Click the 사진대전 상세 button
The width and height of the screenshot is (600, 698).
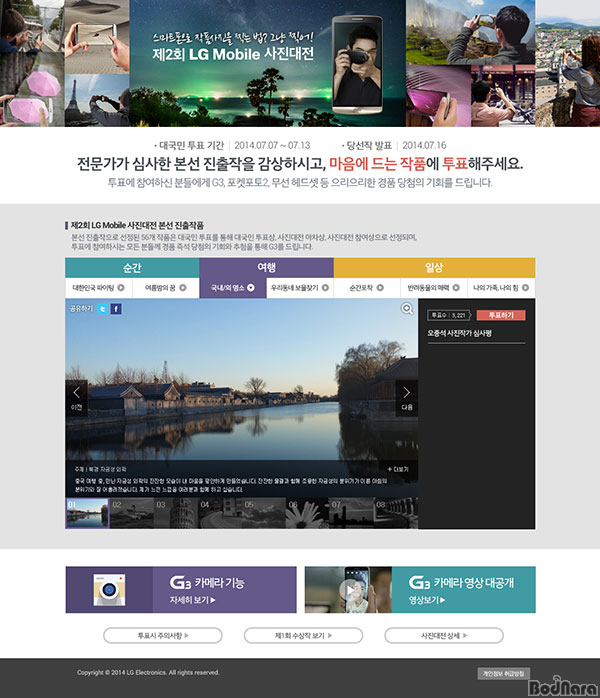[x=444, y=635]
